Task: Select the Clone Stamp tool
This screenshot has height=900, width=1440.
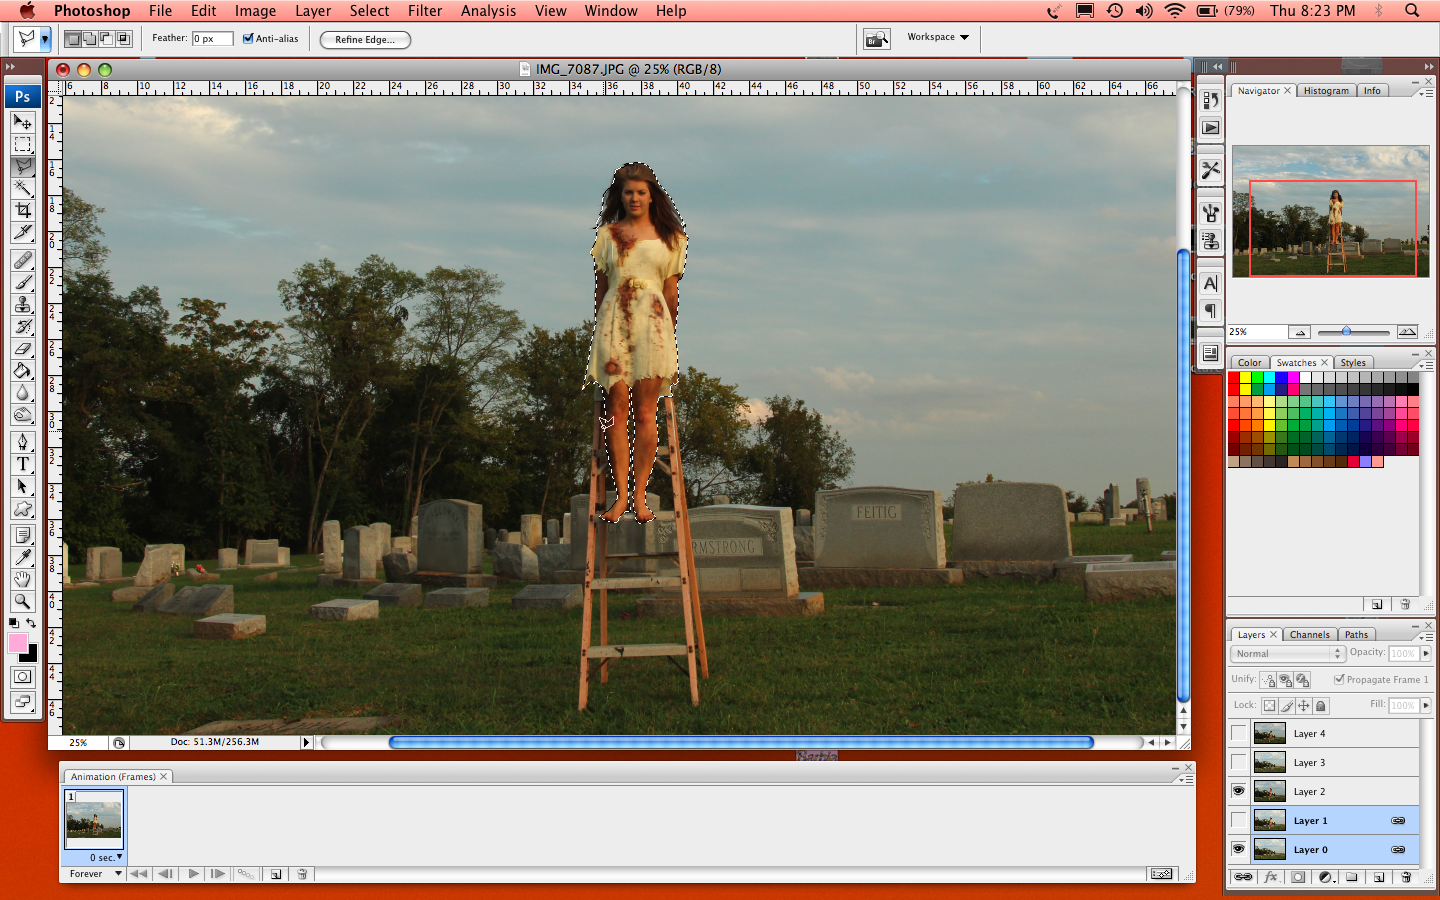Action: pyautogui.click(x=22, y=304)
